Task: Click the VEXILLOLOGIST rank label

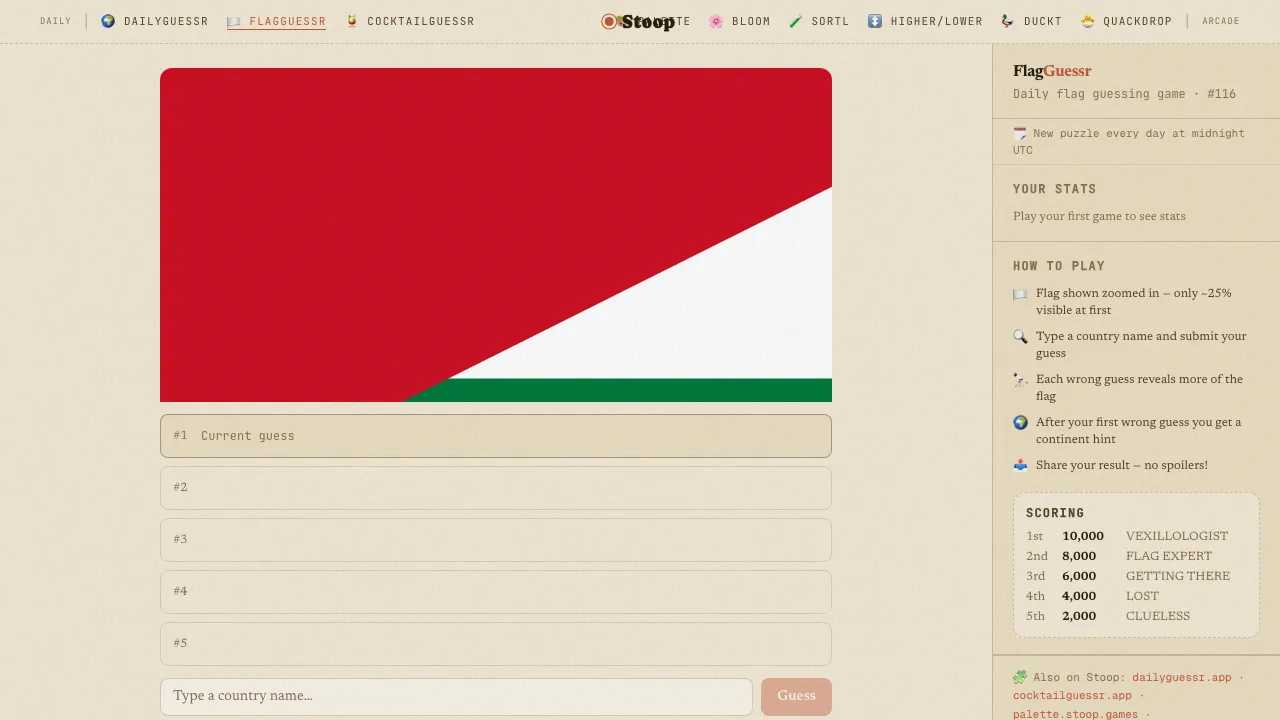Action: (x=1177, y=536)
